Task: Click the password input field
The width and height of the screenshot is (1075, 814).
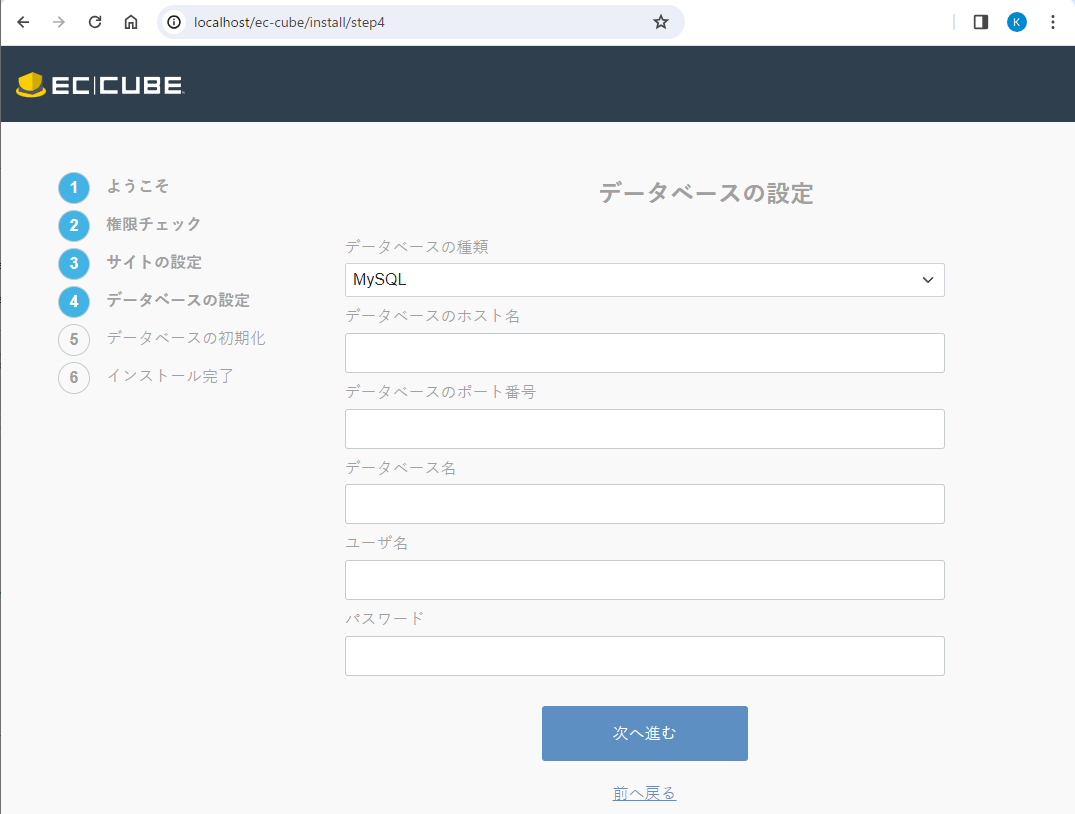Action: pyautogui.click(x=644, y=656)
